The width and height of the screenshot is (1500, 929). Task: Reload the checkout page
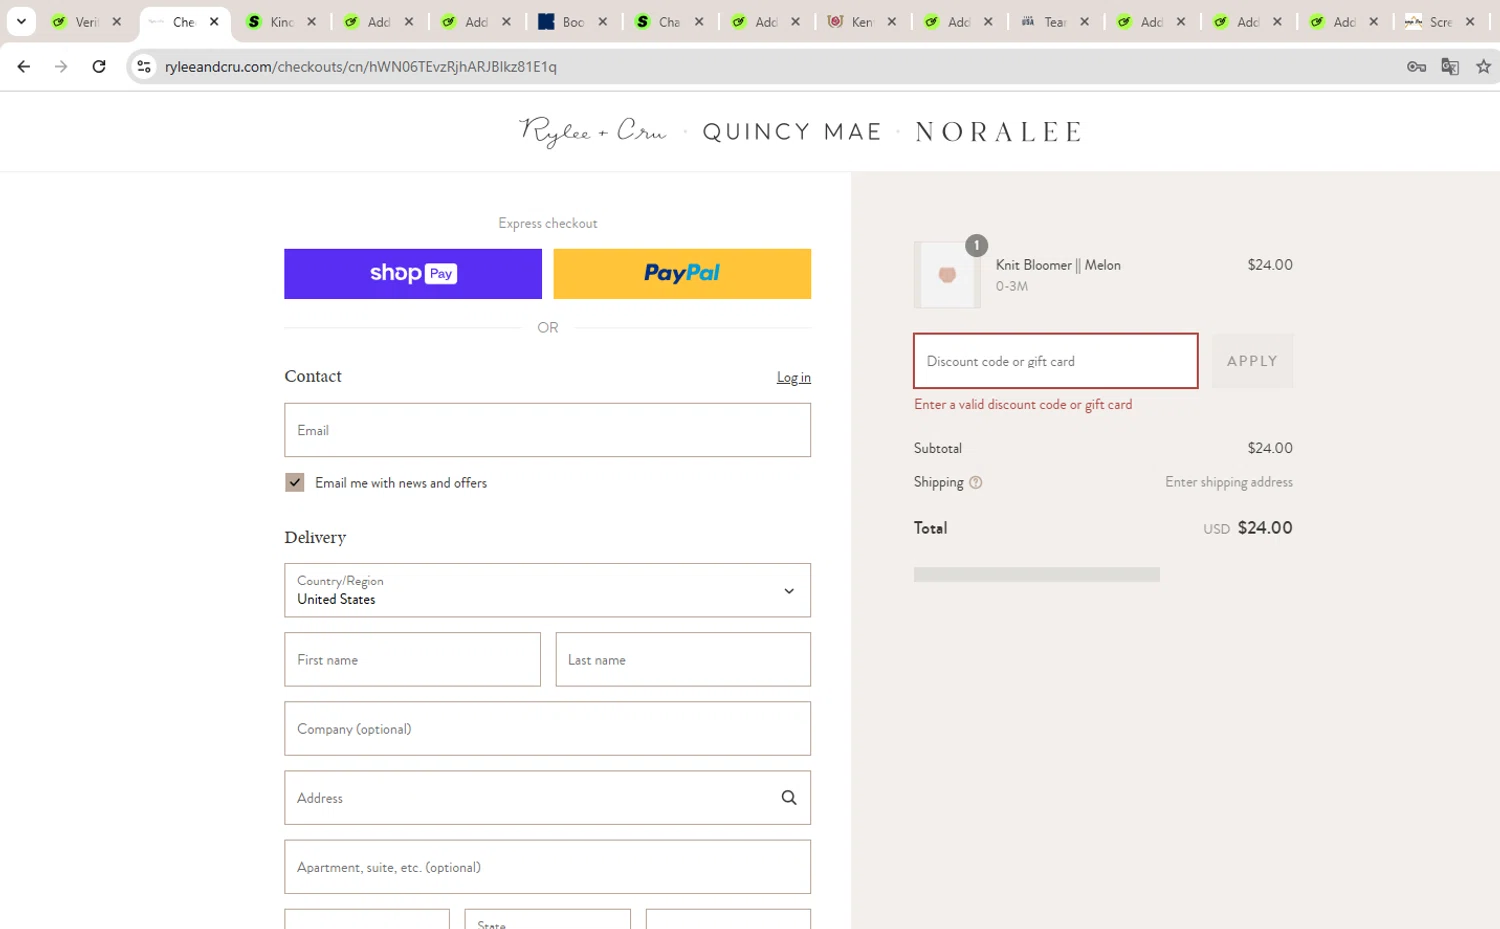(x=99, y=66)
